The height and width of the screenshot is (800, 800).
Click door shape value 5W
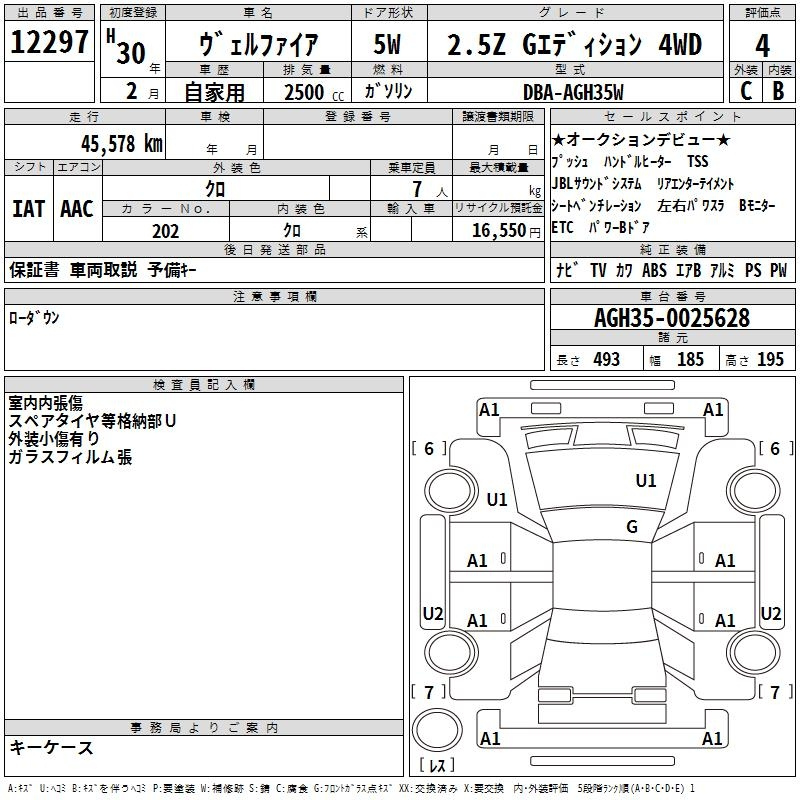coord(388,44)
